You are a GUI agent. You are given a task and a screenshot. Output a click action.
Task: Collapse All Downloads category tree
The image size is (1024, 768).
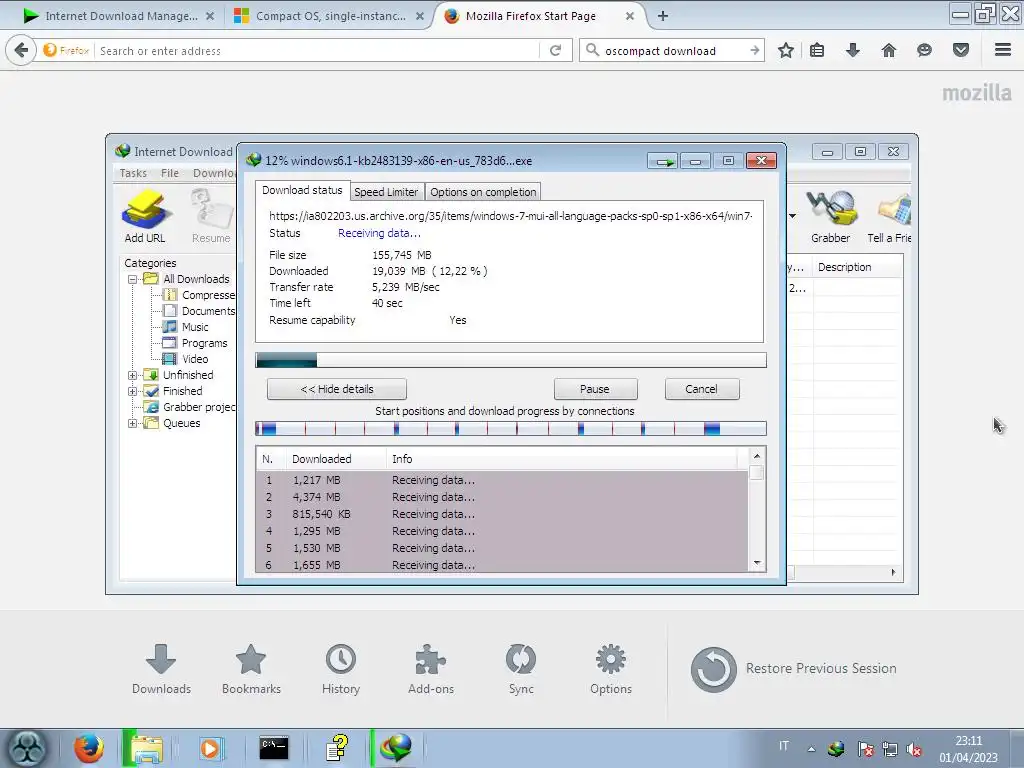pos(133,280)
